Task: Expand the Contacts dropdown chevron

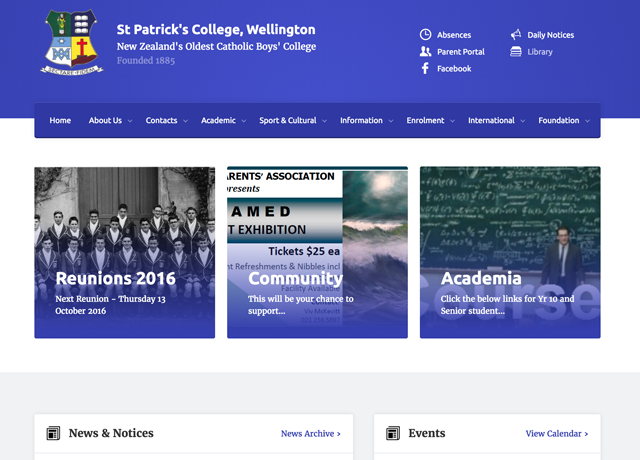Action: [185, 121]
